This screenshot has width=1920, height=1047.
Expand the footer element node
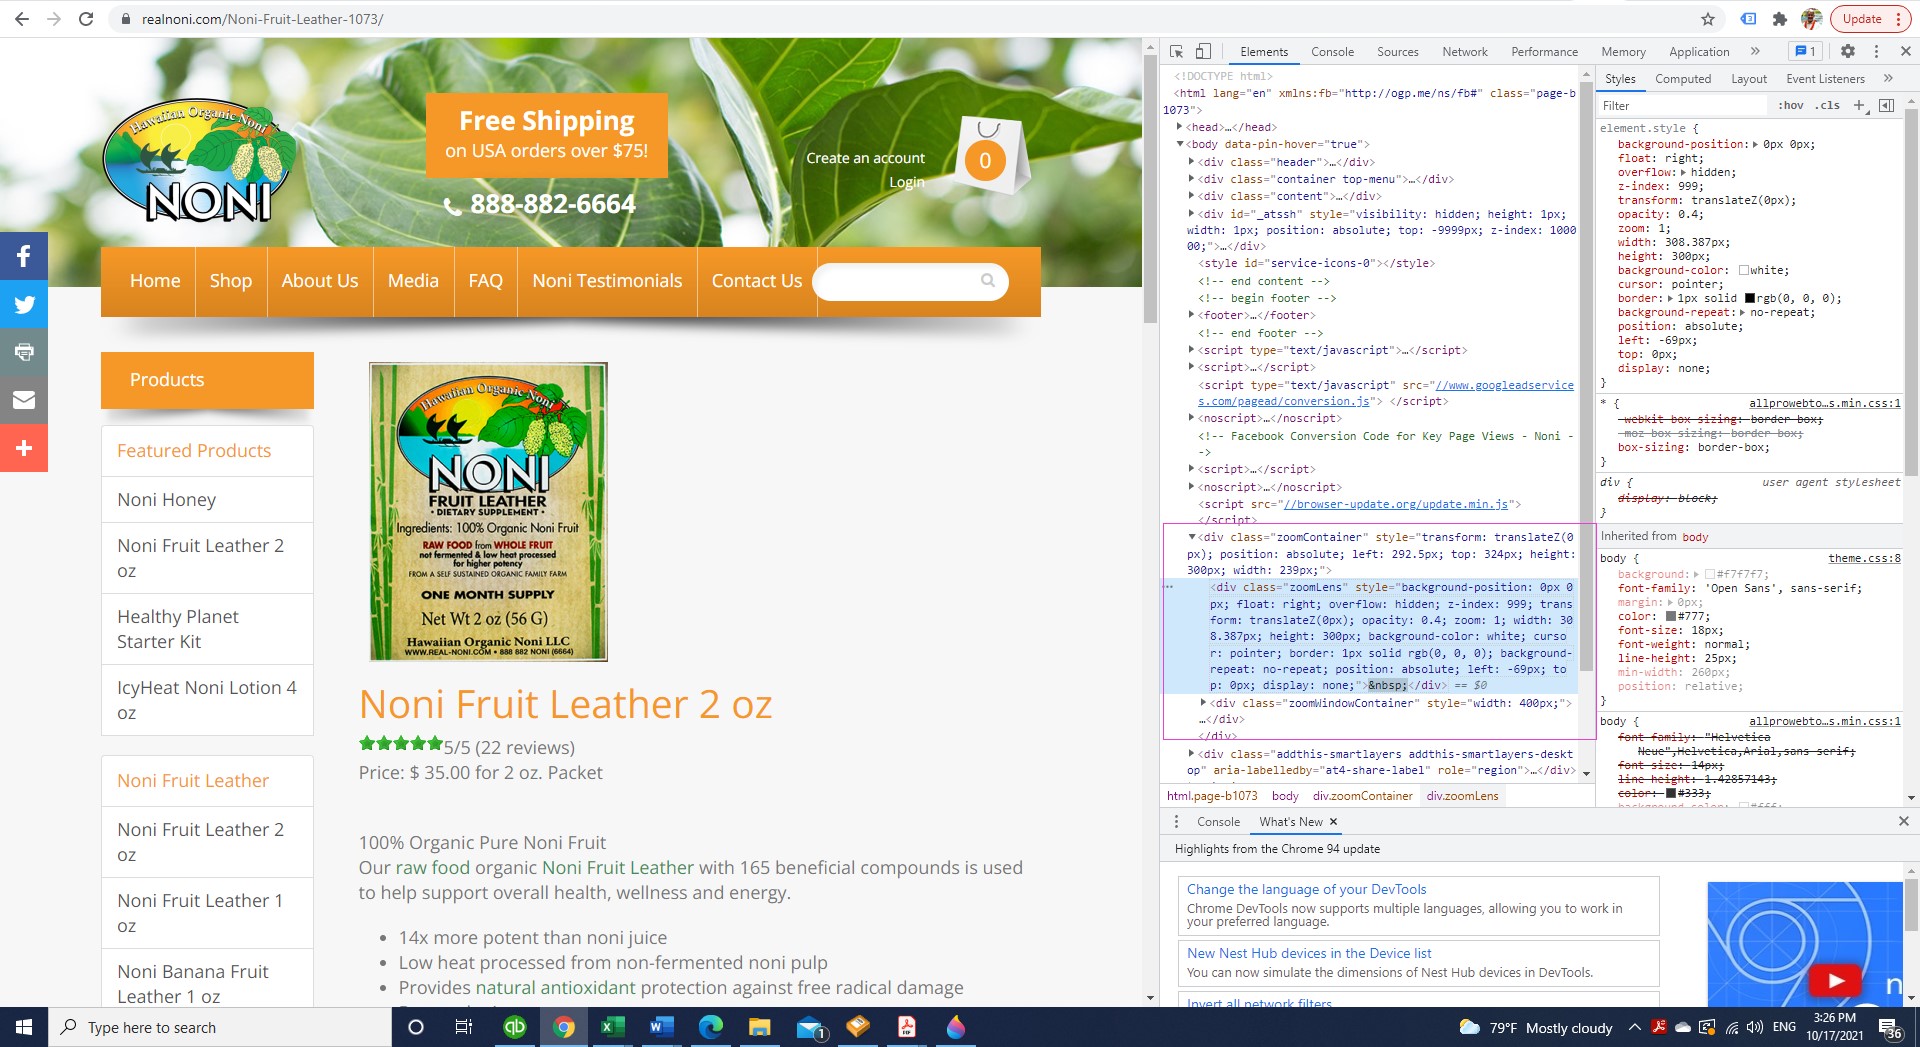[x=1191, y=315]
